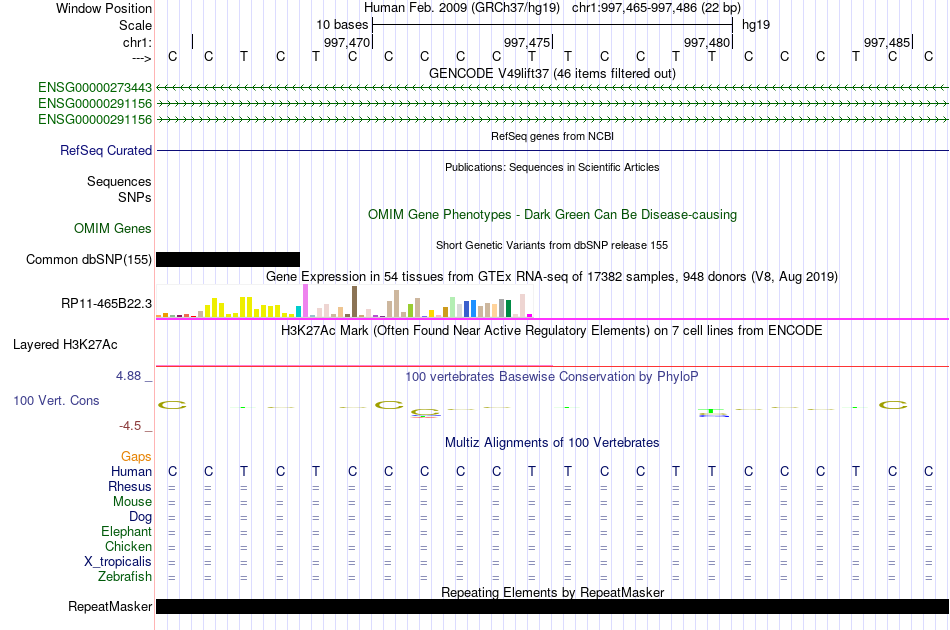This screenshot has height=630, width=950.
Task: Click the 10 bases scale text
Action: (342, 25)
